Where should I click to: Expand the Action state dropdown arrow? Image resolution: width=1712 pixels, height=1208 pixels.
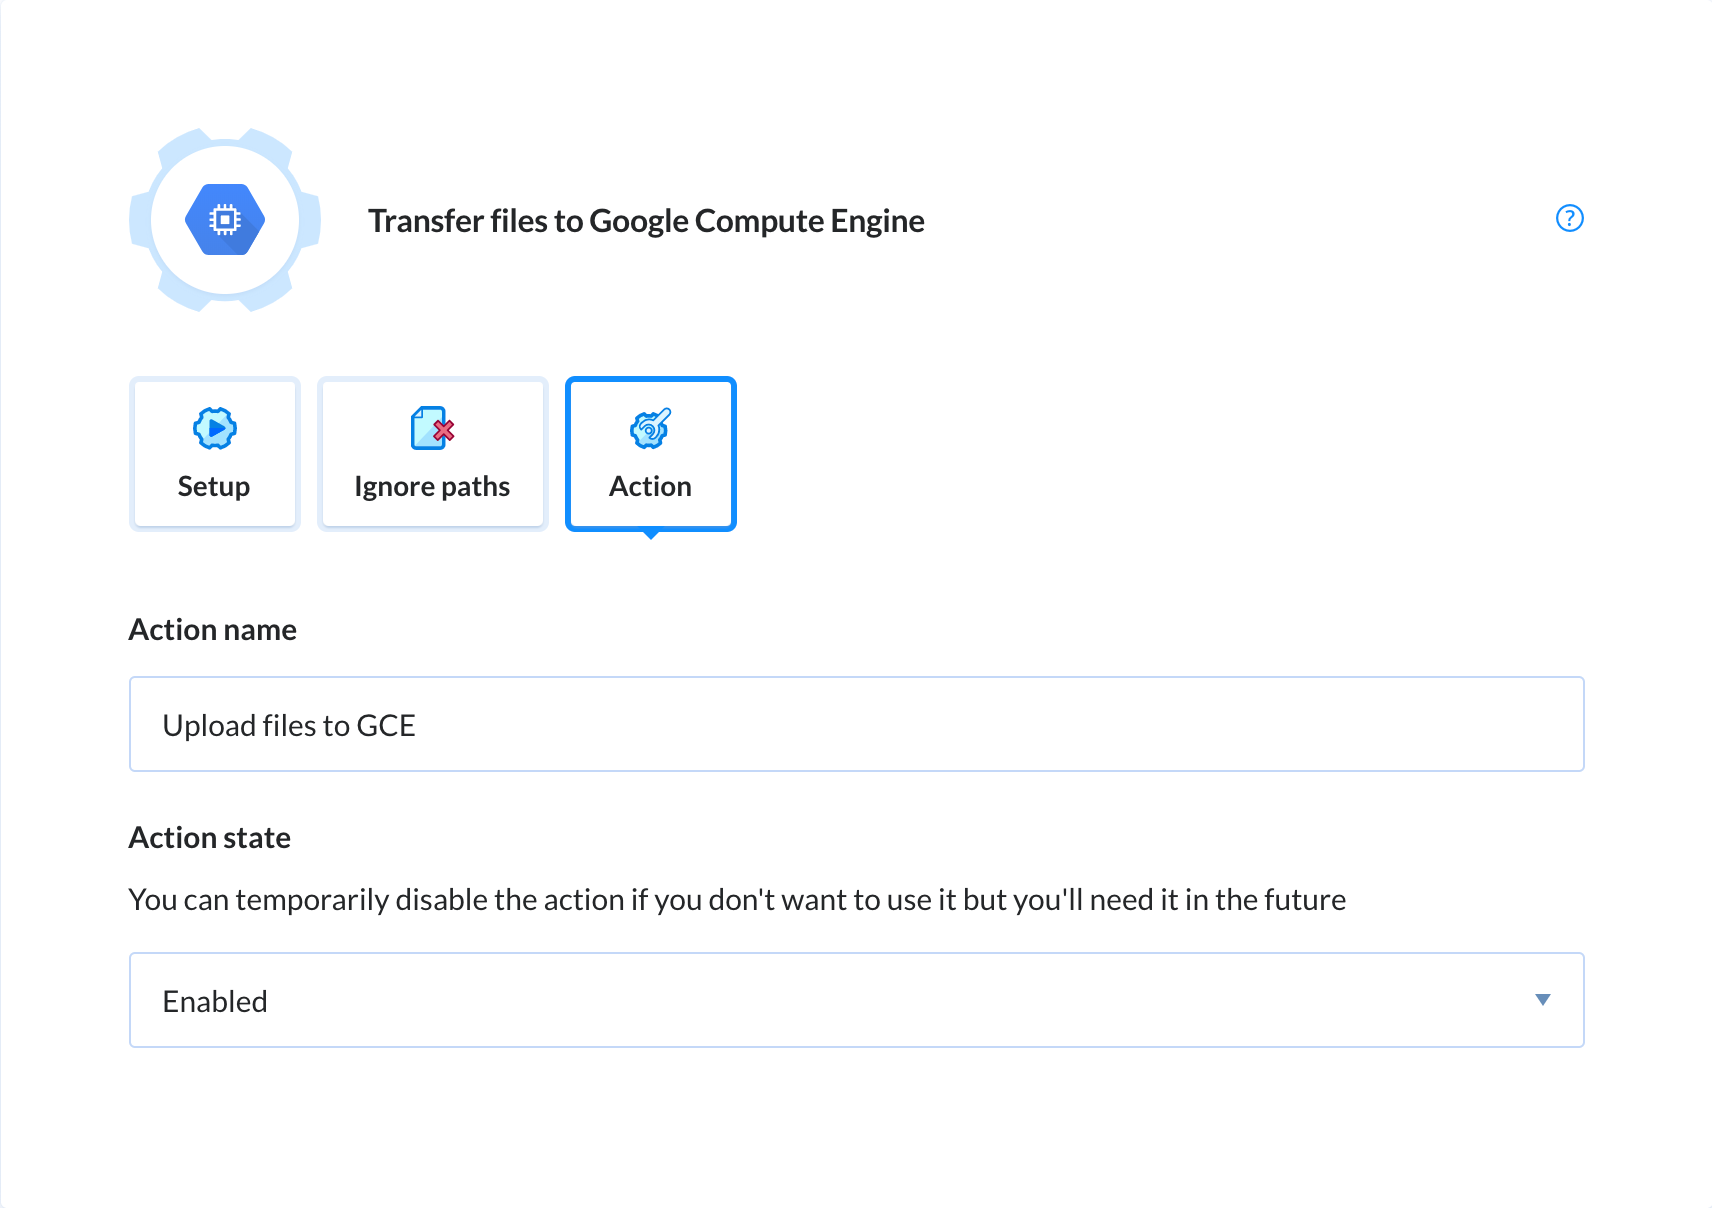point(1542,1000)
